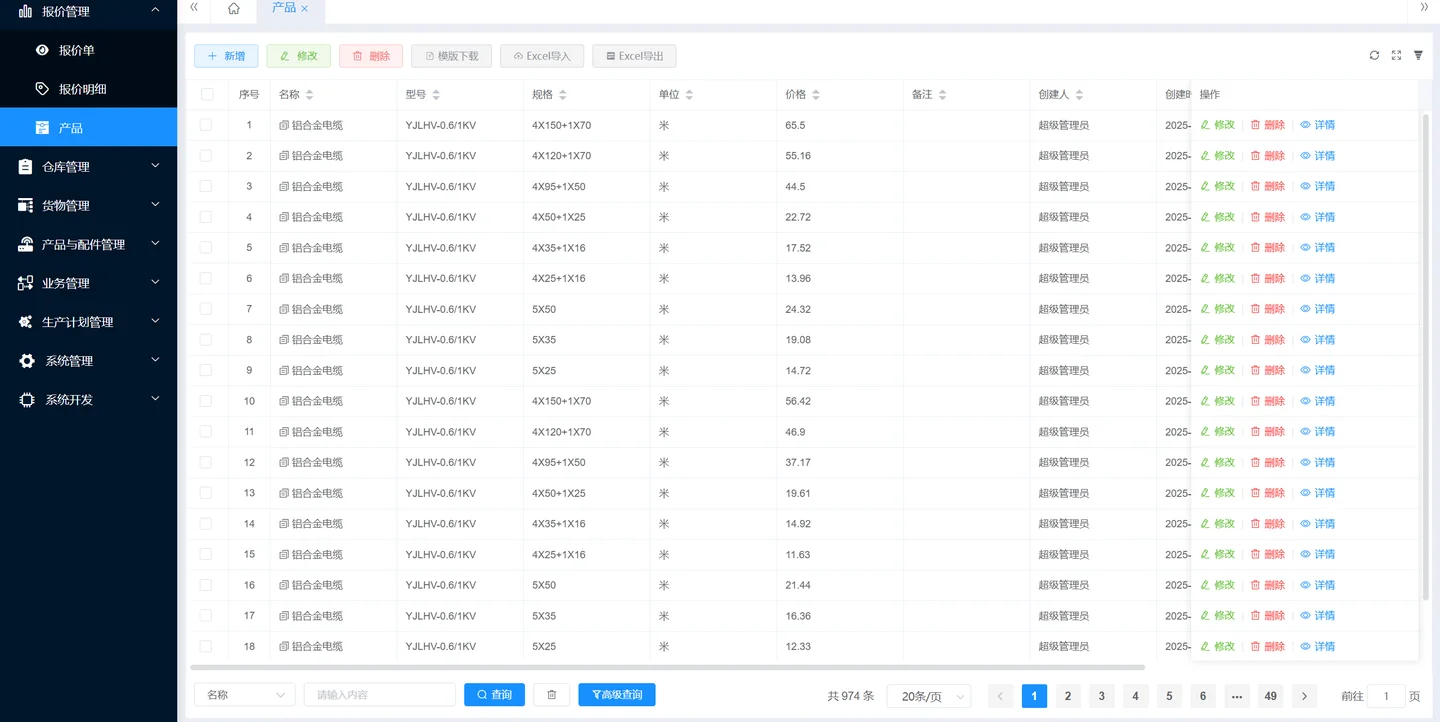
Task: Collapse the 报价管理 menu chevron
Action: [155, 10]
